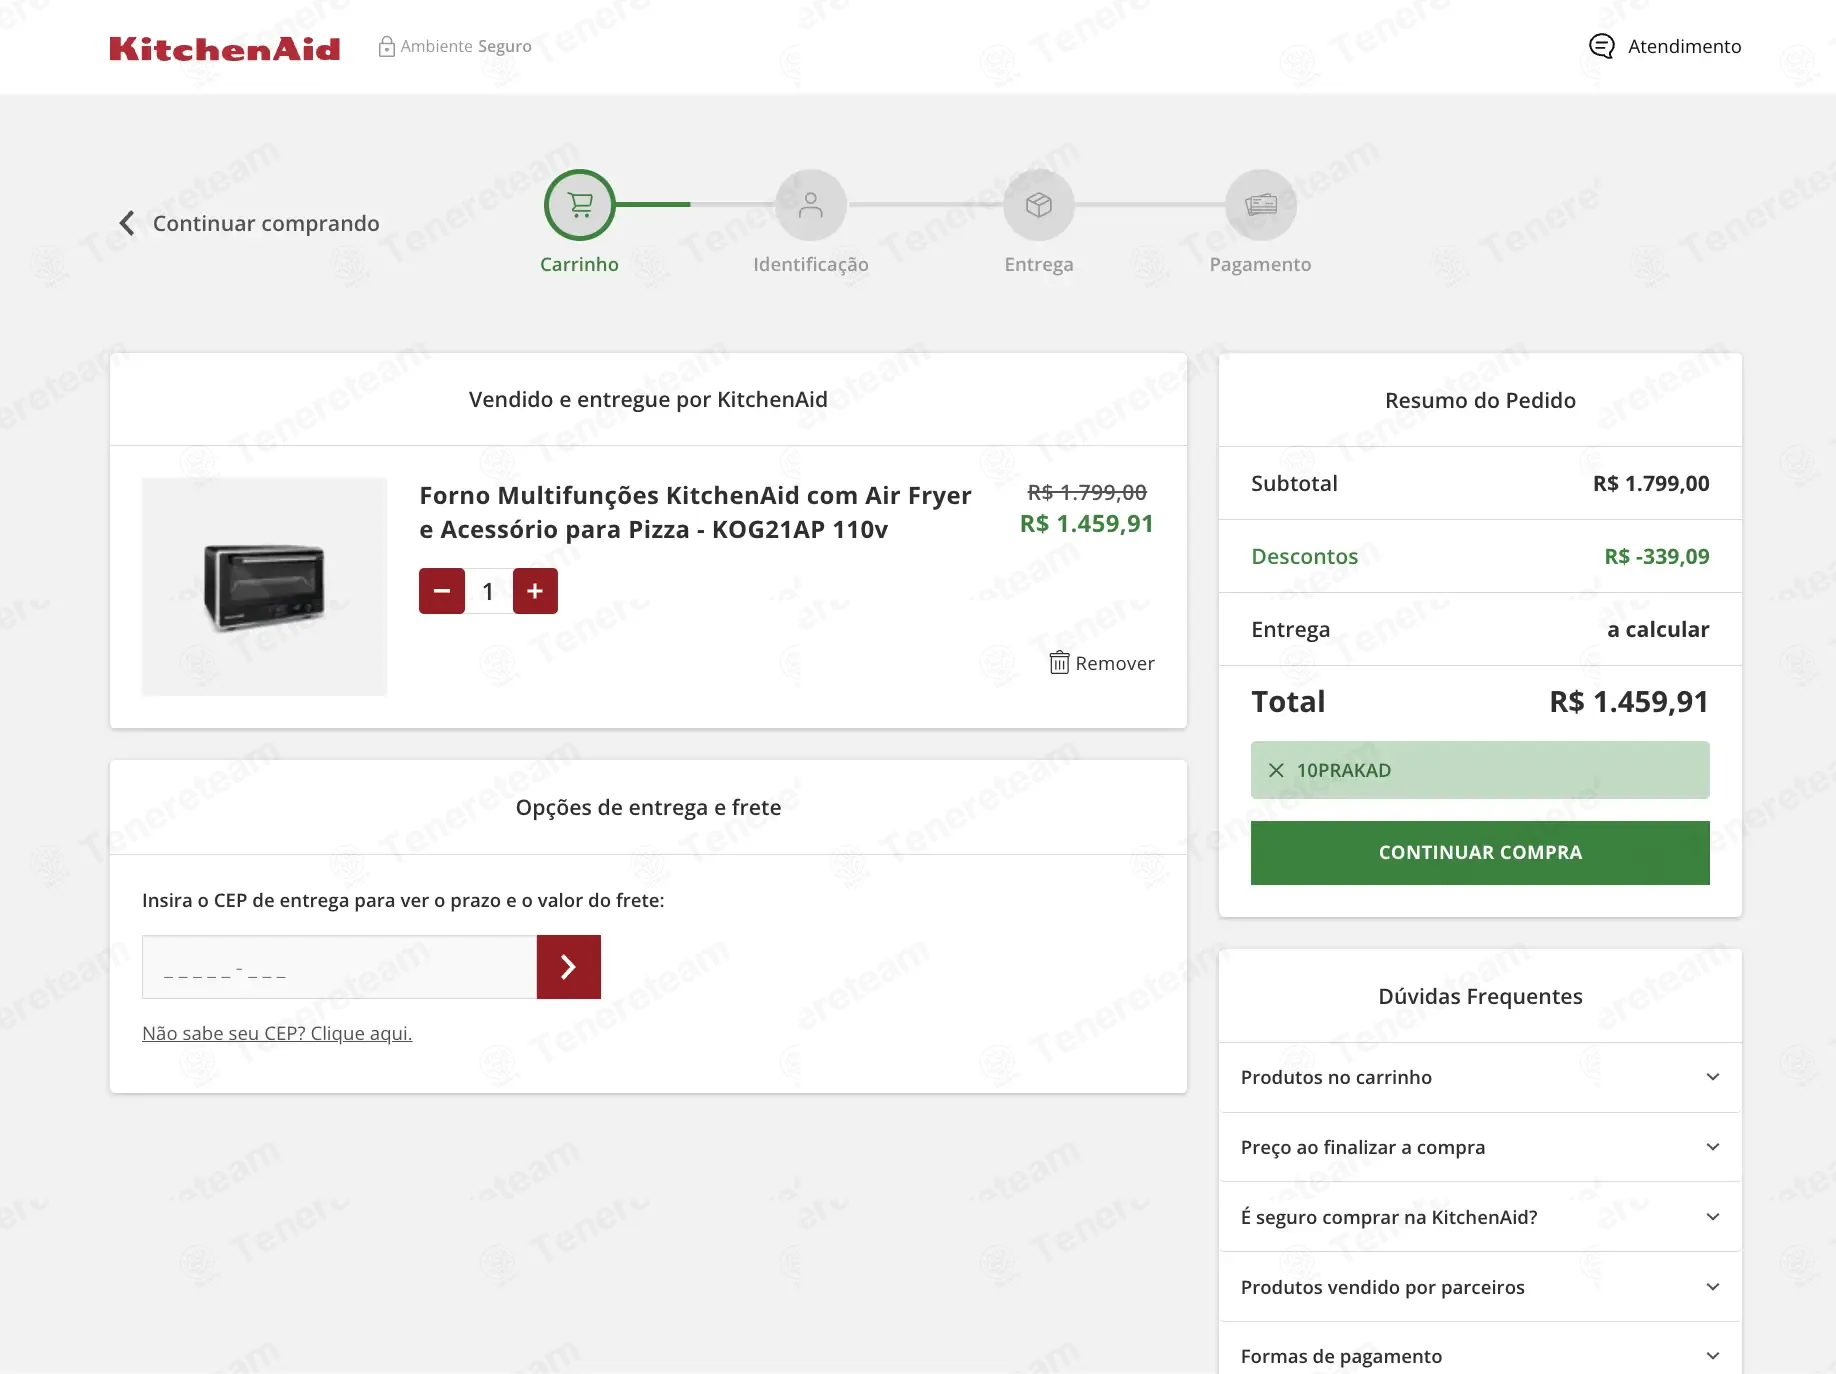This screenshot has width=1836, height=1374.
Task: Click the Entrega 'a calcular' text
Action: coord(1658,629)
